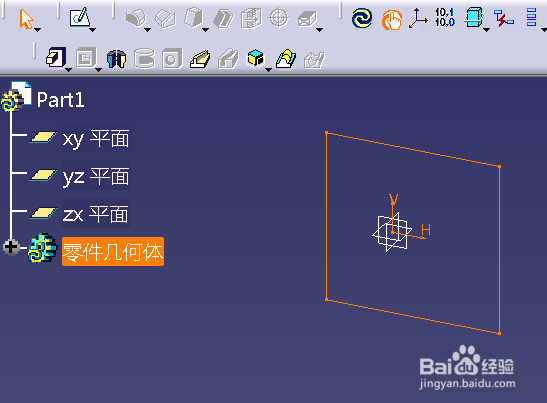The image size is (547, 403).
Task: Click the xy 平面 plane icon
Action: pos(43,137)
